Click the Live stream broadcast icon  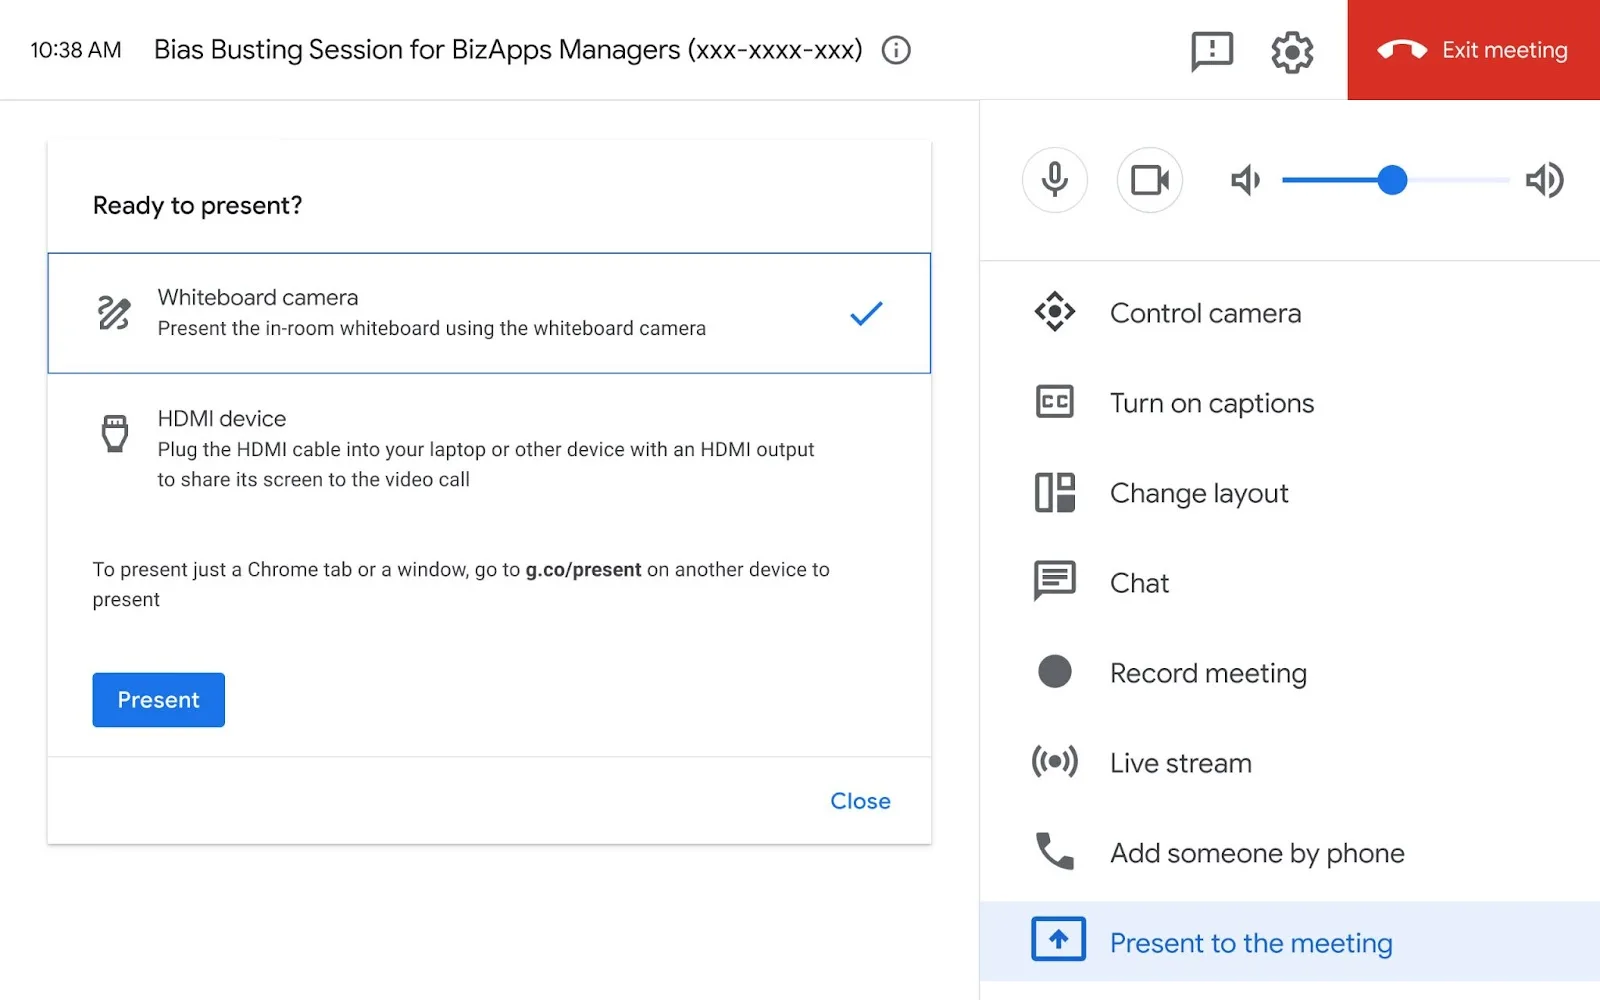coord(1054,762)
